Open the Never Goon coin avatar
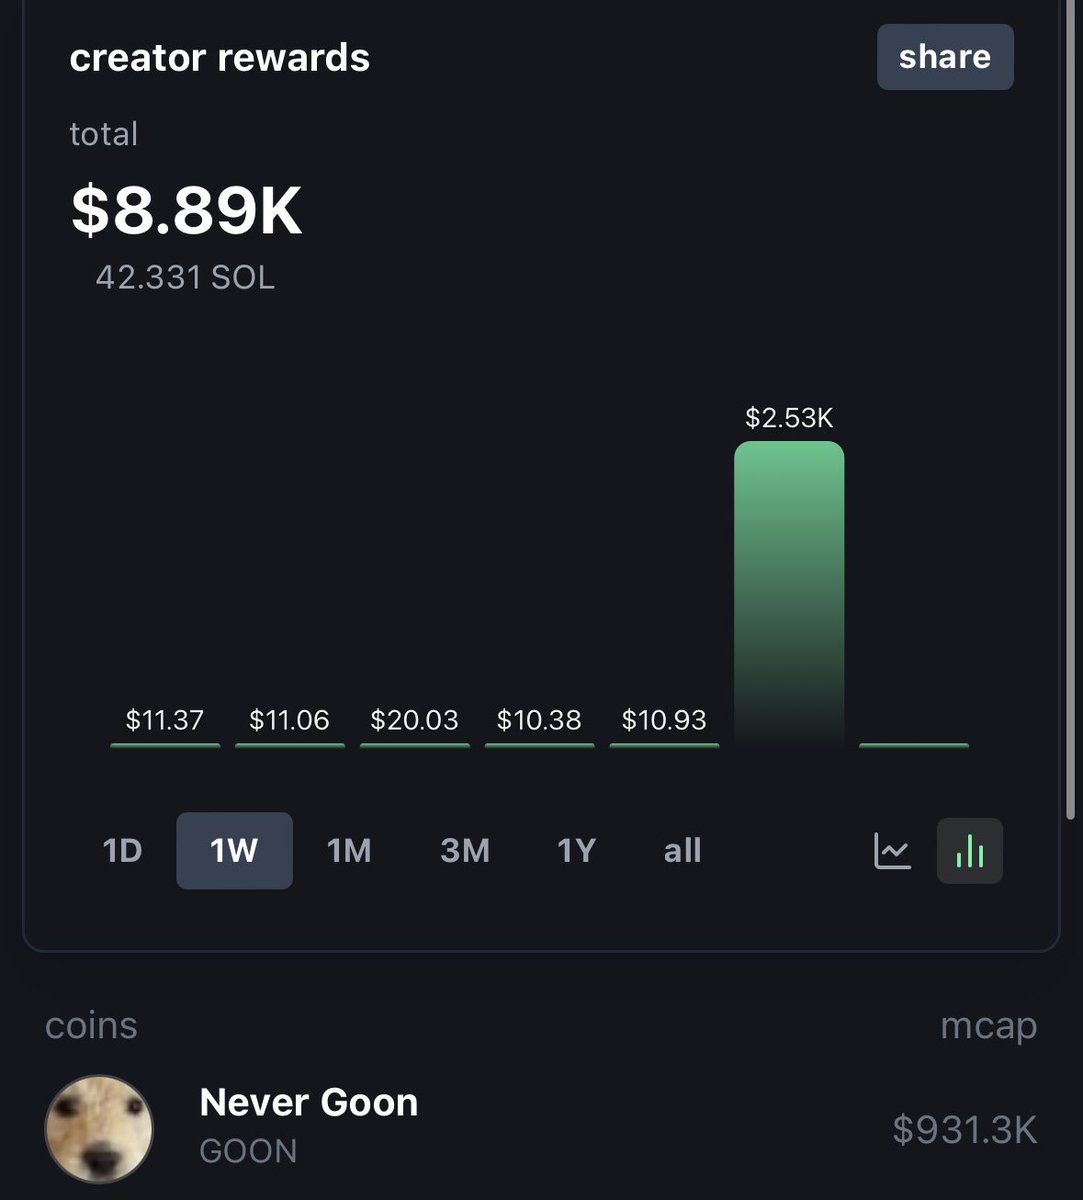 coord(99,1129)
